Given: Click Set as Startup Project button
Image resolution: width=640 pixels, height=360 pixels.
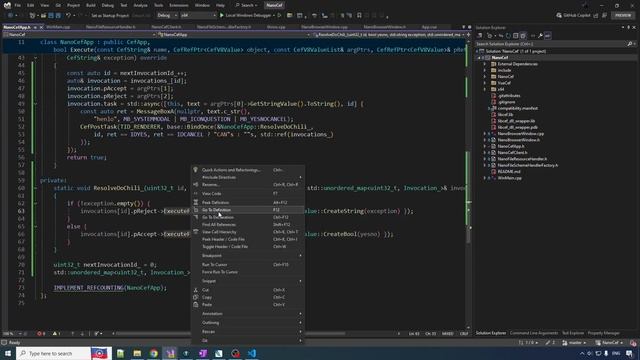Looking at the screenshot, I should 110,16.
